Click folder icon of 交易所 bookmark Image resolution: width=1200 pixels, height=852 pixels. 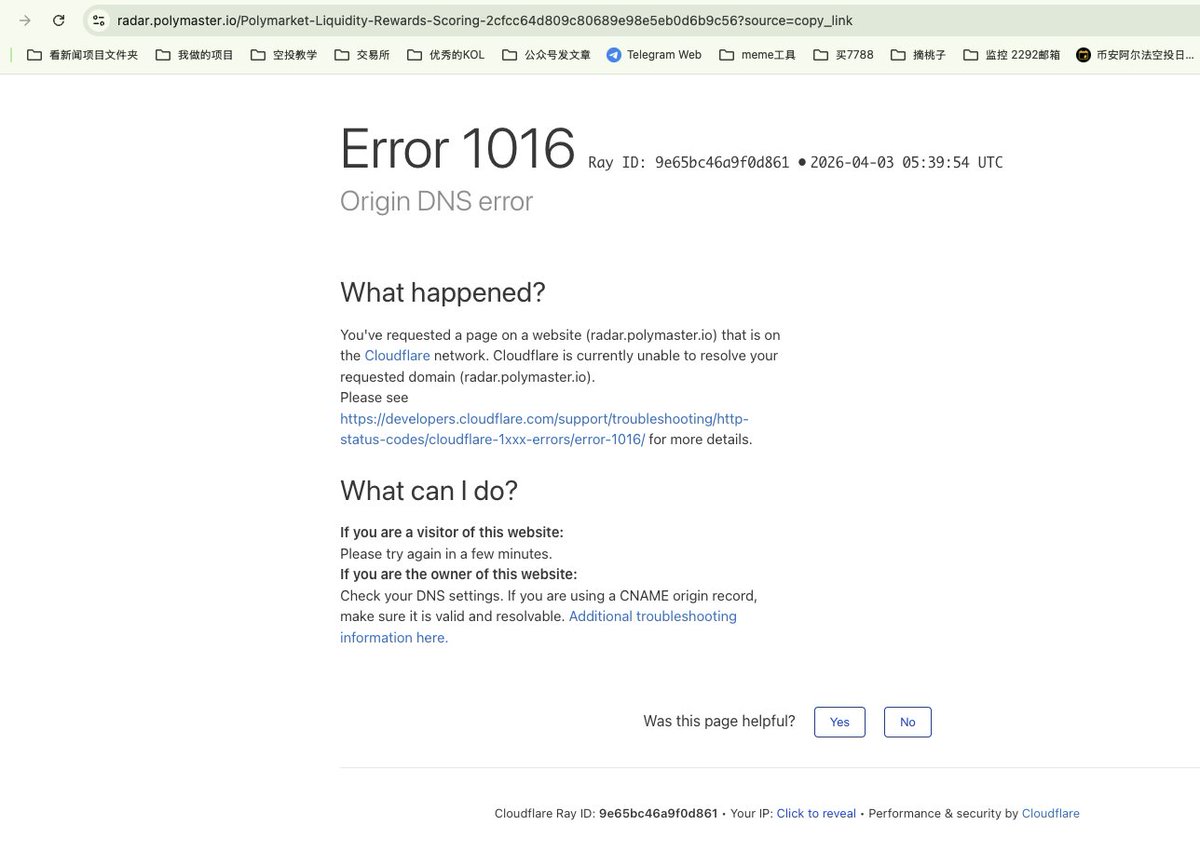point(342,55)
